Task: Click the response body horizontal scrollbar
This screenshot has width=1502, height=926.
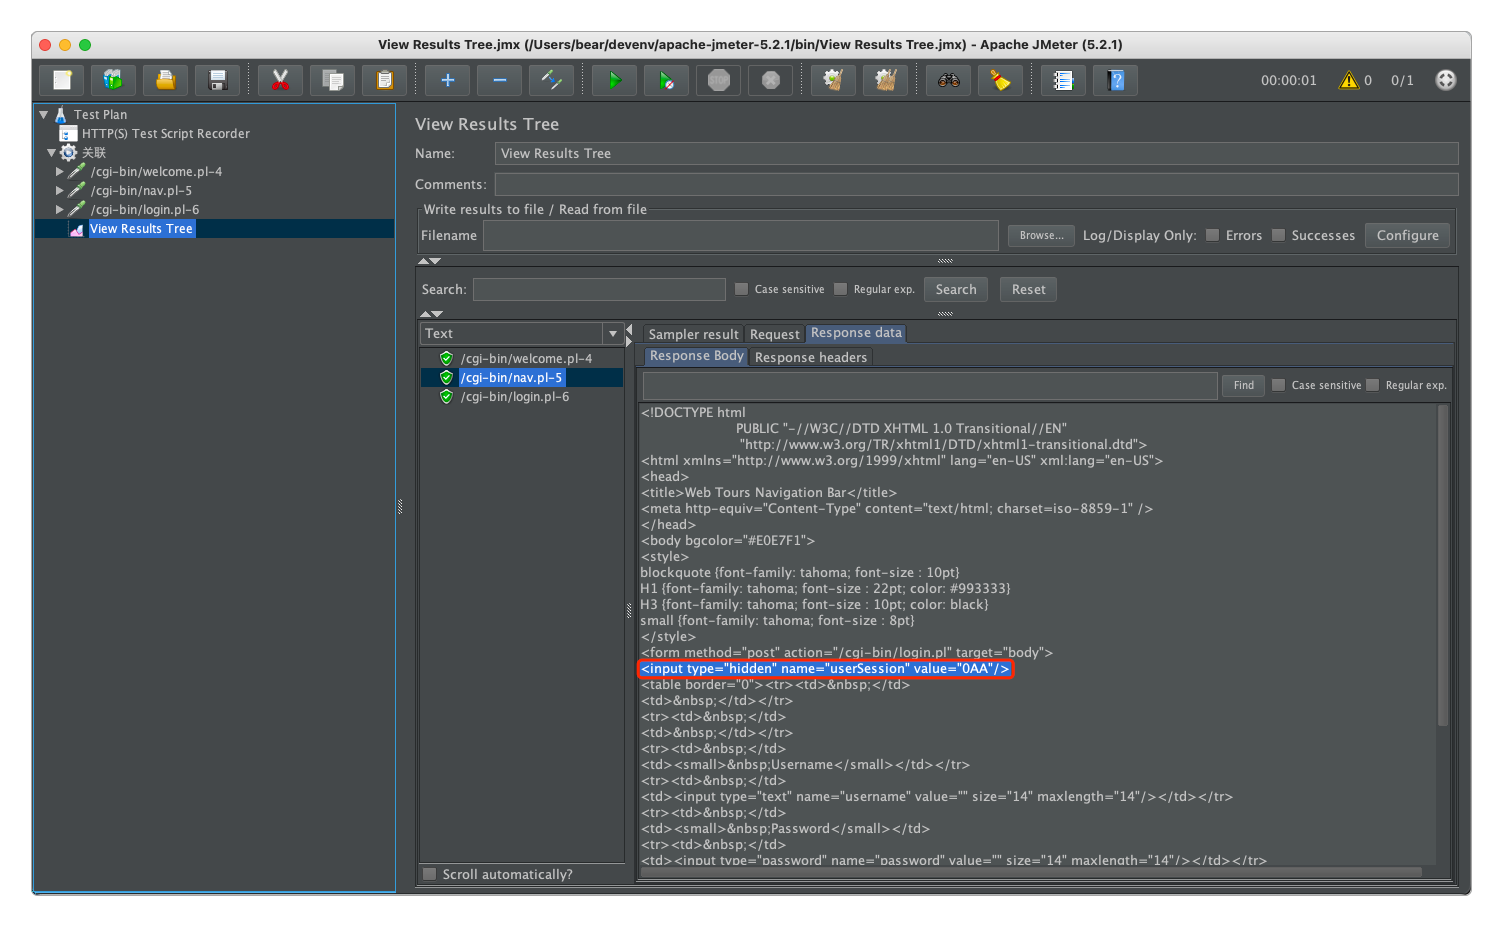Action: tap(1030, 872)
